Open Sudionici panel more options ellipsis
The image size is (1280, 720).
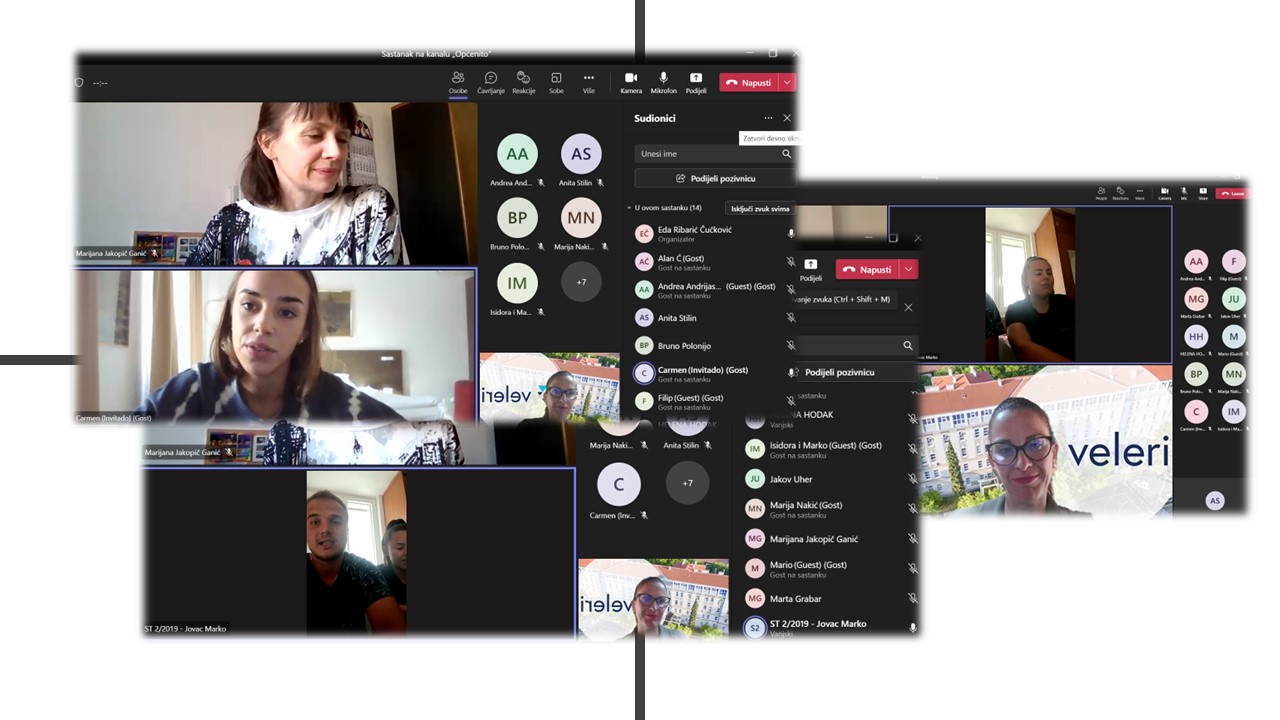768,118
